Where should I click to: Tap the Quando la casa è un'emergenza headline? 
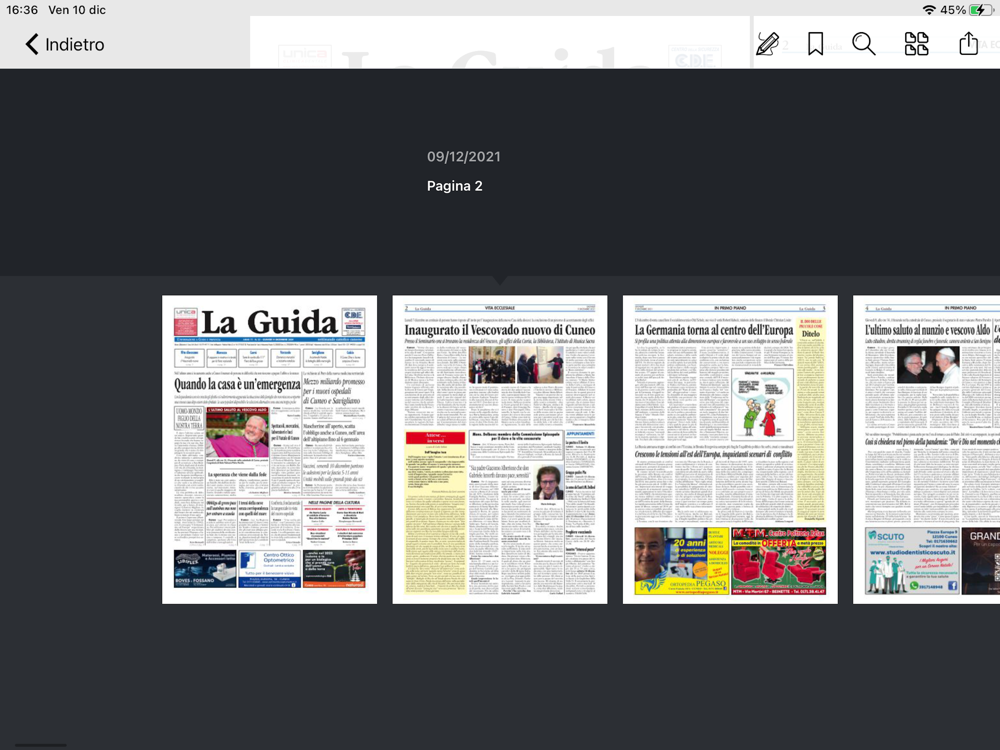(x=237, y=385)
